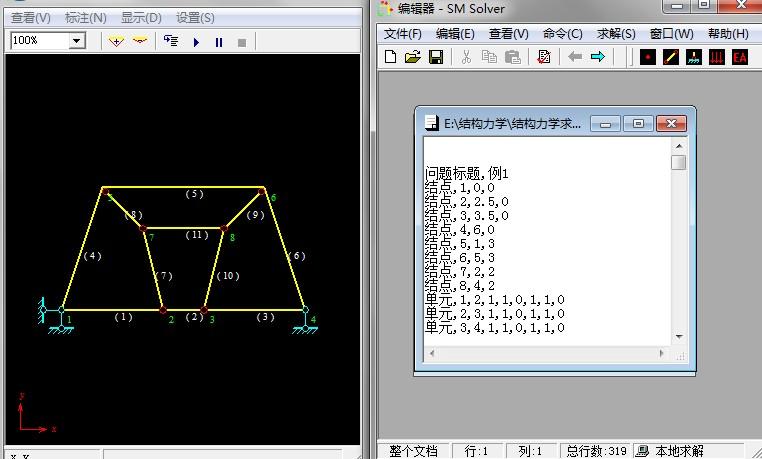This screenshot has width=762, height=459.
Task: Maximize the inner document window
Action: 638,124
